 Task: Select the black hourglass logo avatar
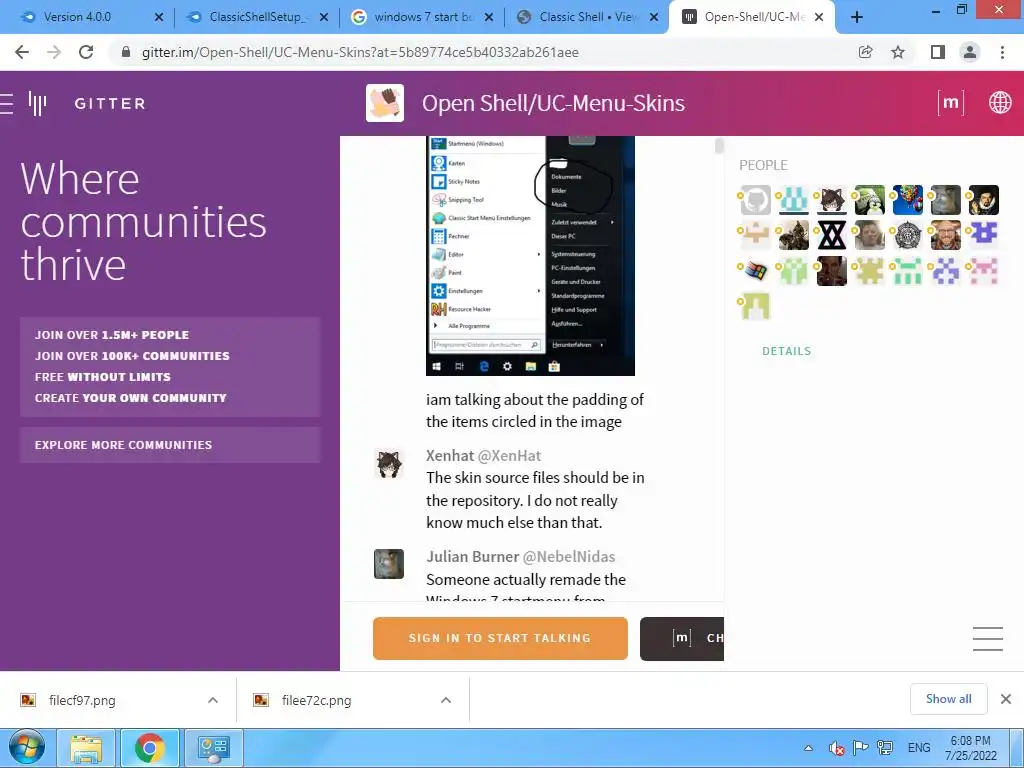coord(831,235)
